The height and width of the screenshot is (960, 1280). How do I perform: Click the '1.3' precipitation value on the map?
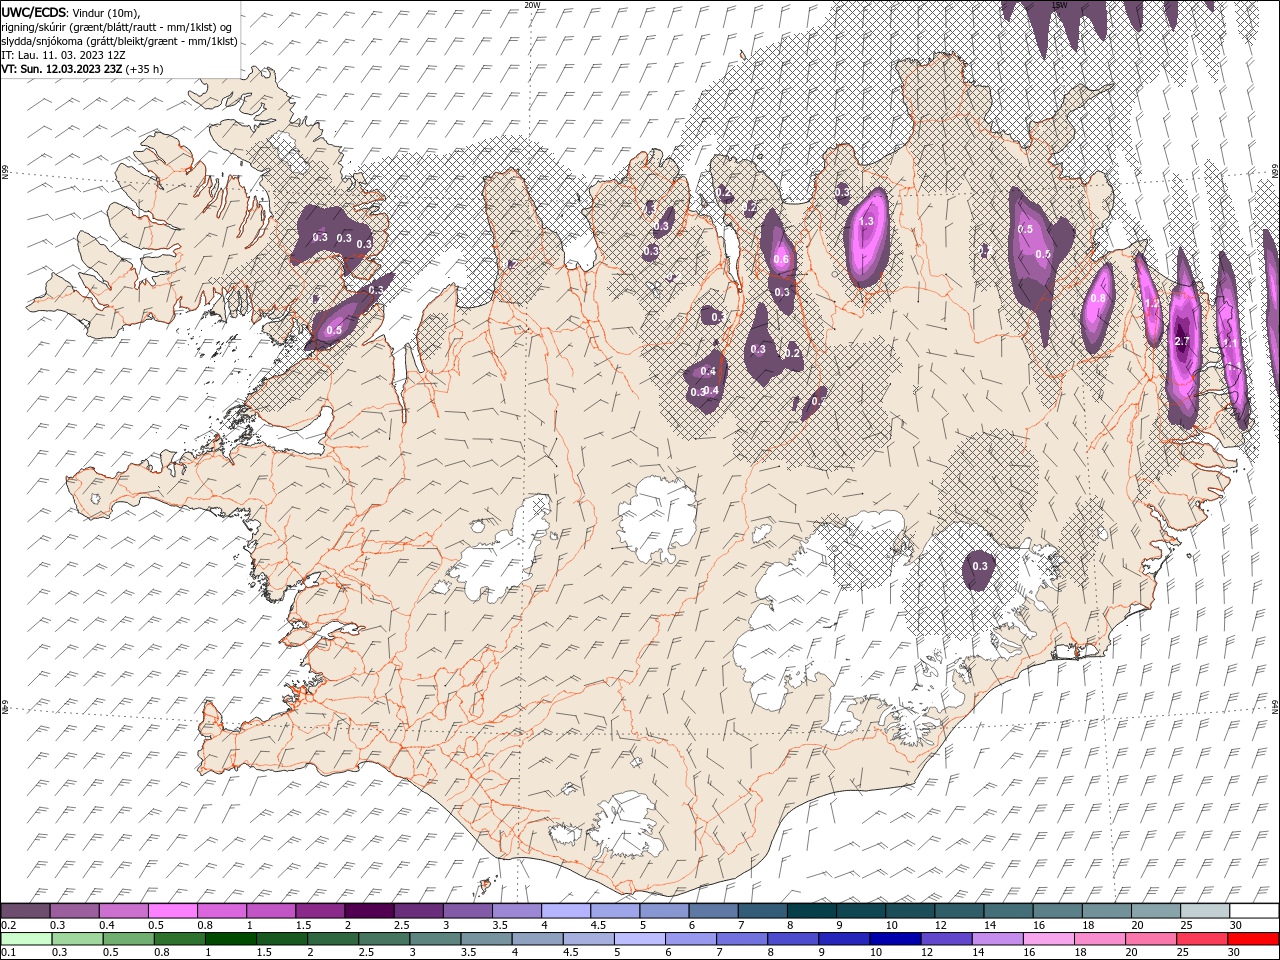[x=866, y=222]
